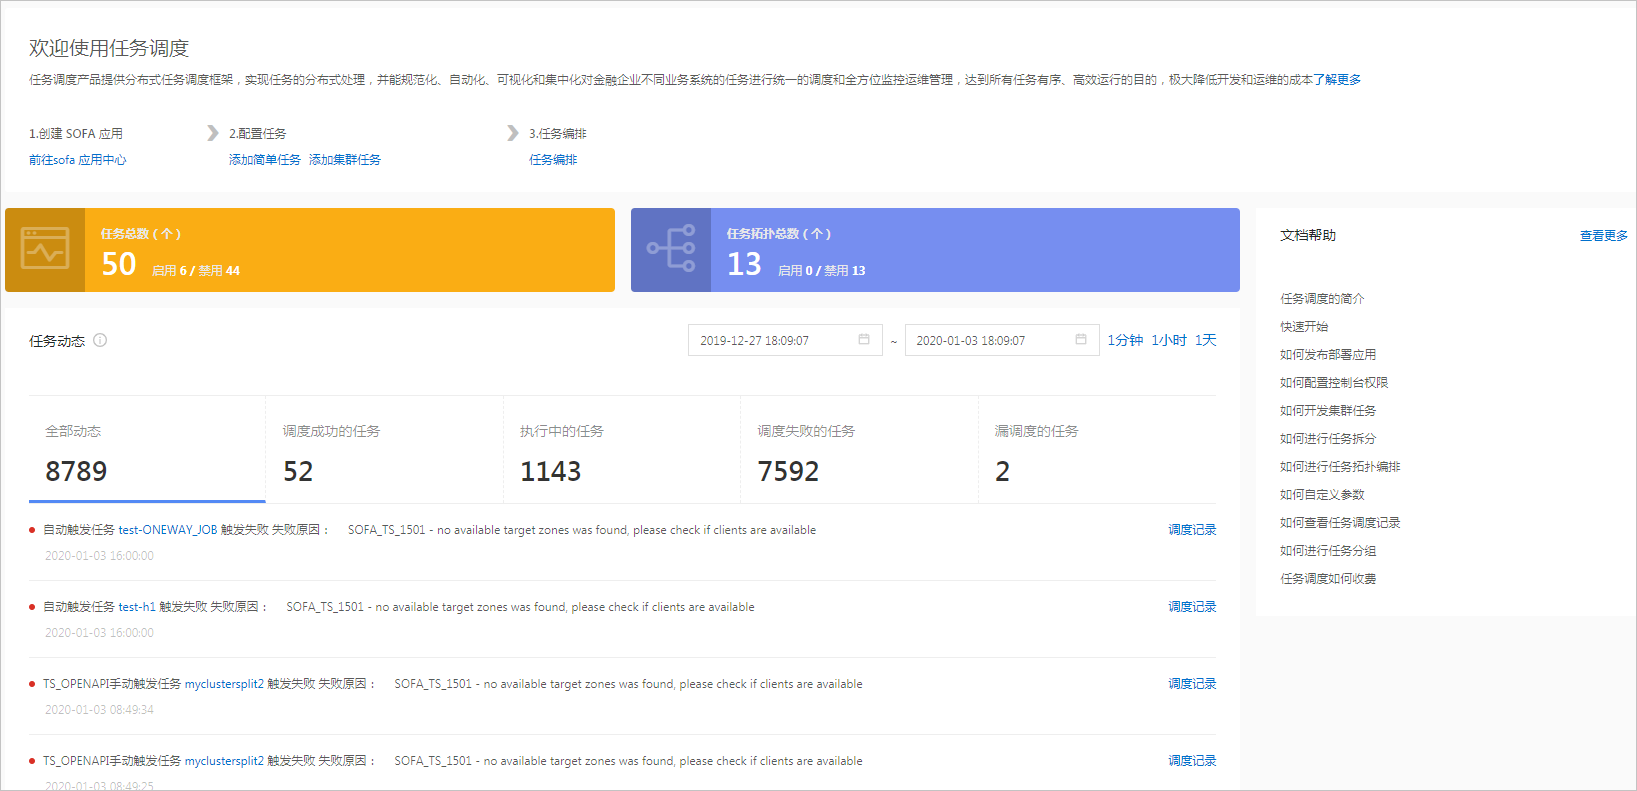Click the end time field 2020-01-03 18:09:07
The width and height of the screenshot is (1637, 791).
(1002, 340)
